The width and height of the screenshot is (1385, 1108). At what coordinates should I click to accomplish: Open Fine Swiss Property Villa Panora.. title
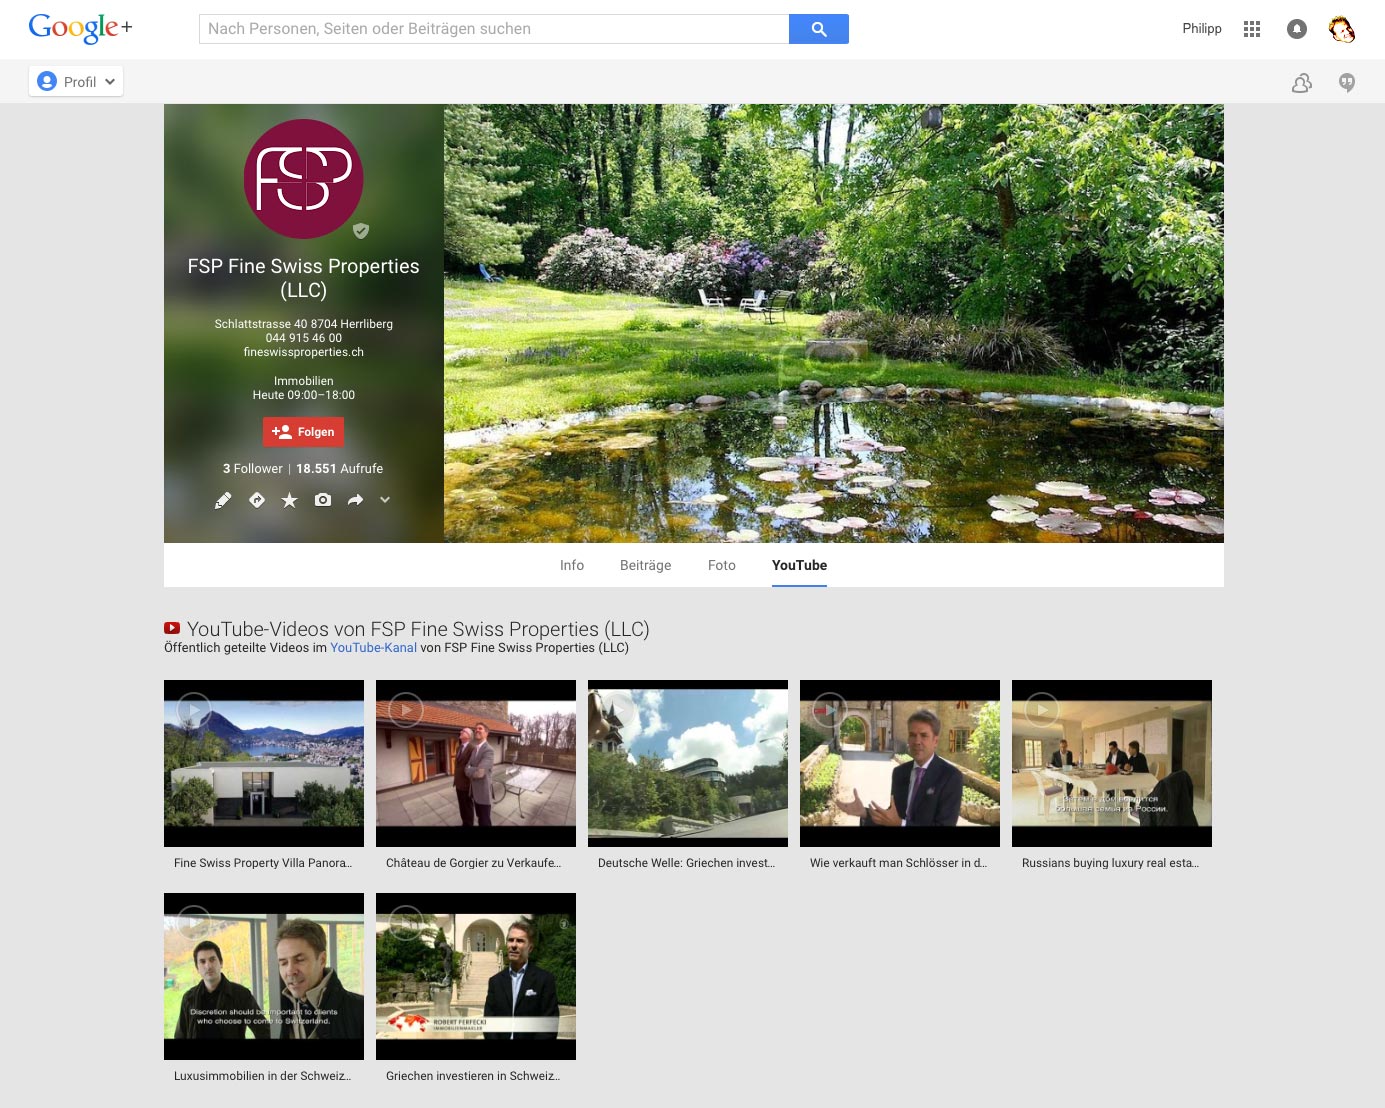(263, 863)
